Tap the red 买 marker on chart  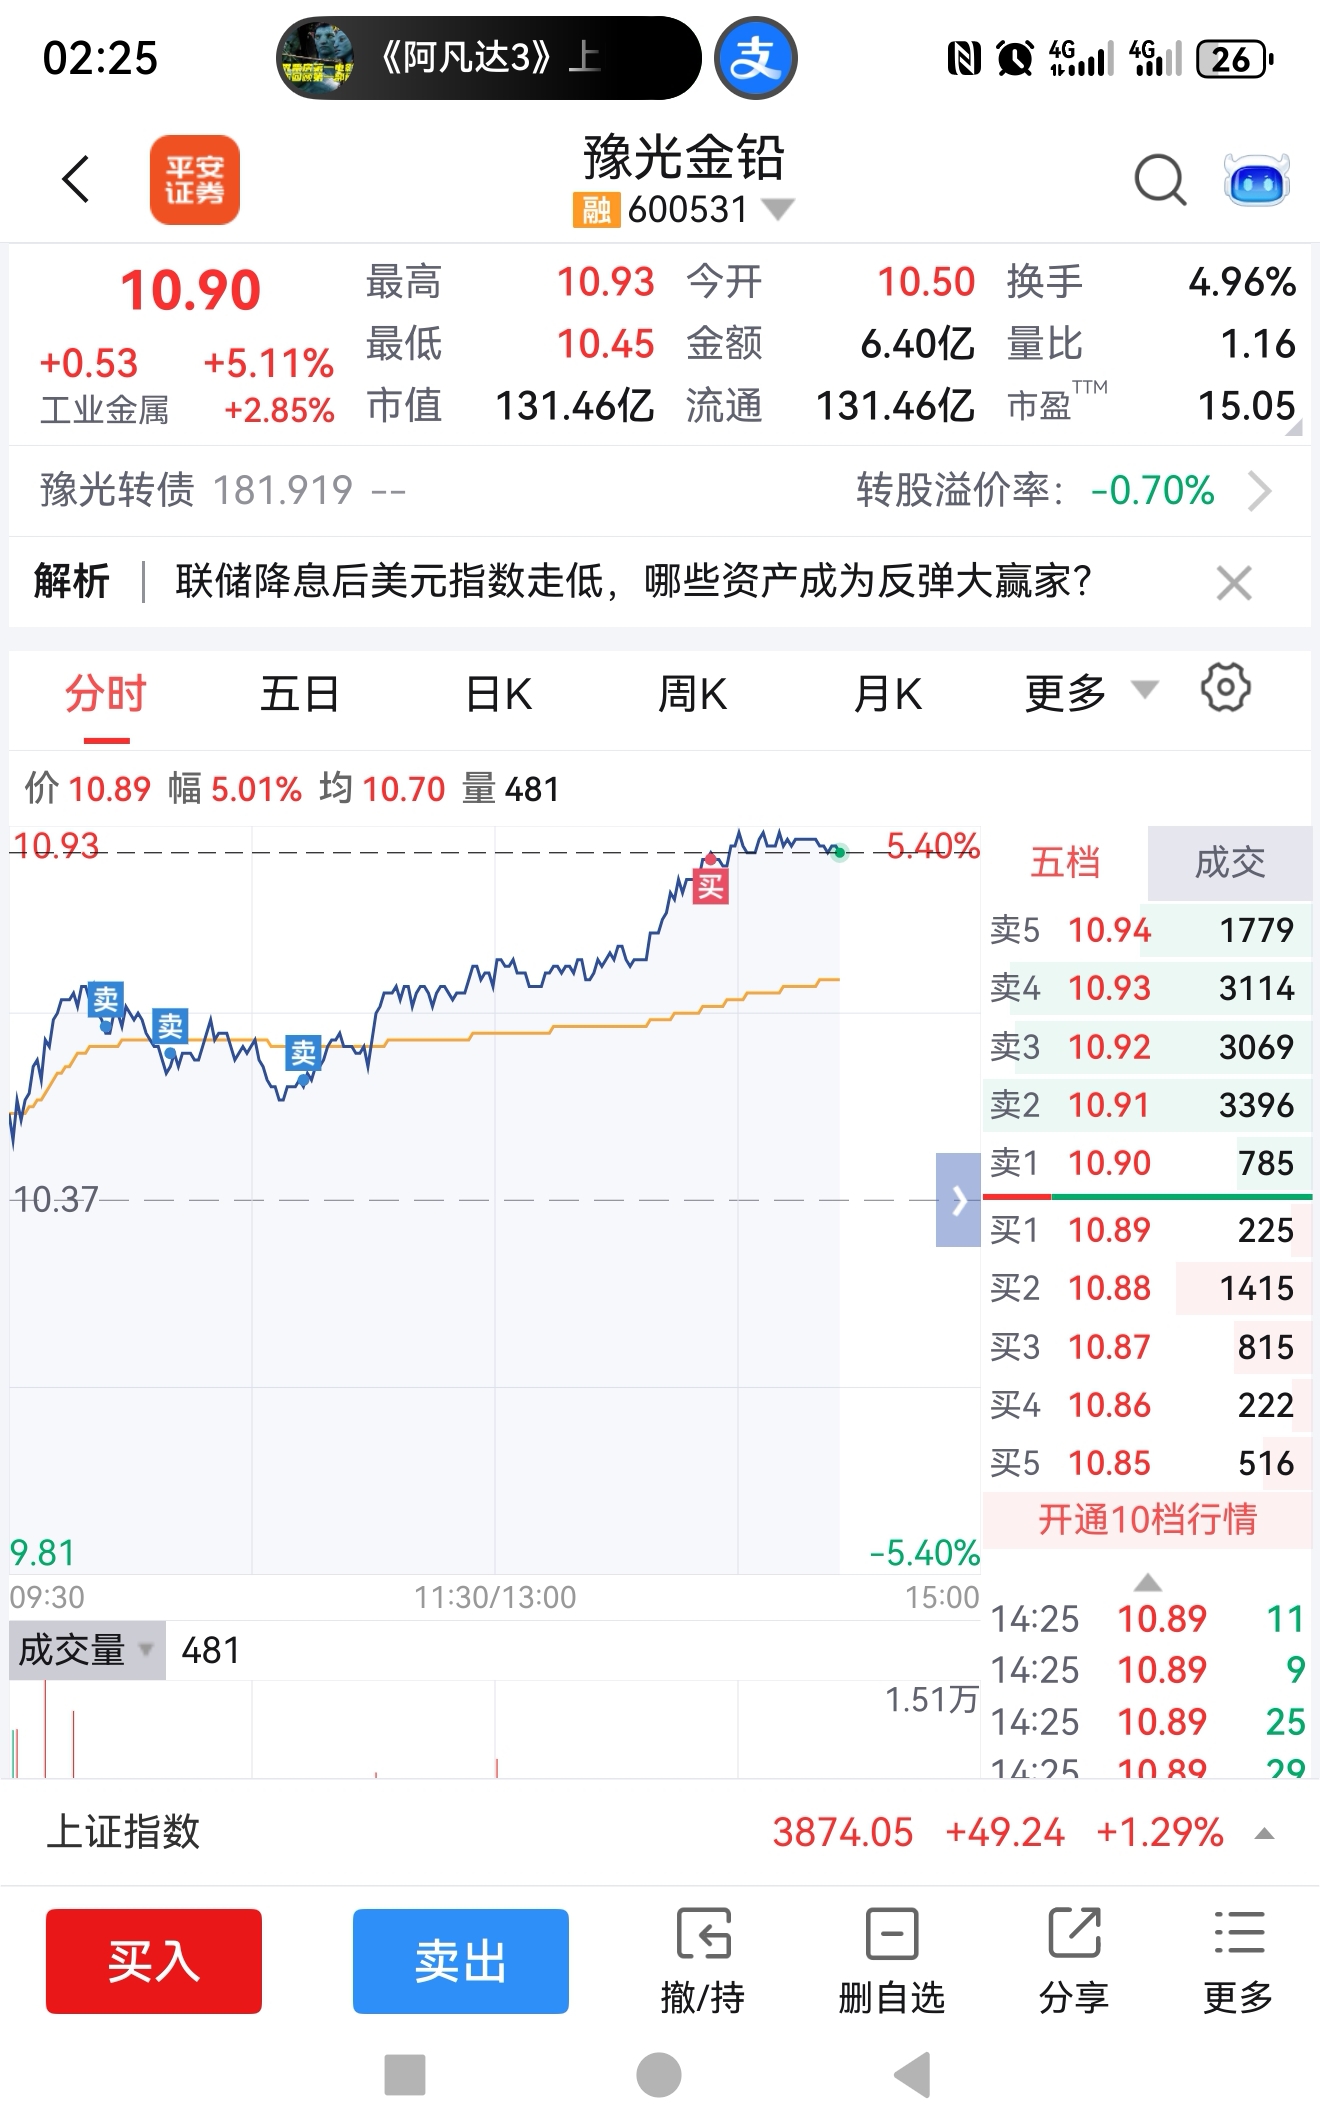(710, 885)
